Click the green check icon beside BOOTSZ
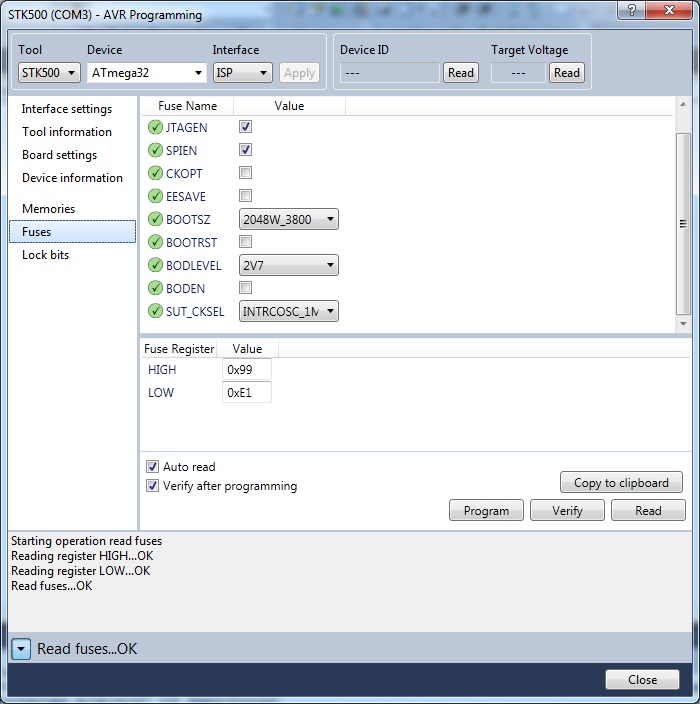700x704 pixels. (155, 220)
